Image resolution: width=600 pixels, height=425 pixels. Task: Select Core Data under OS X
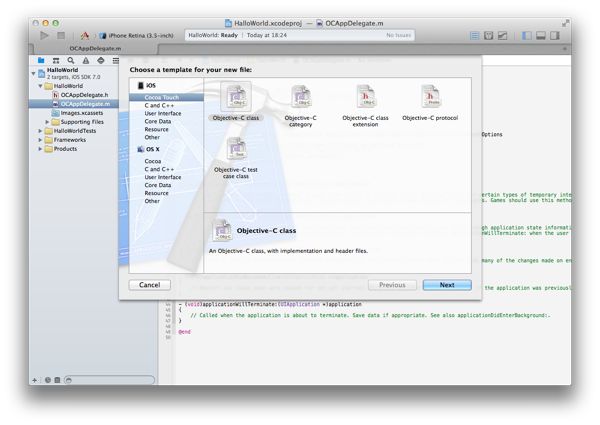pos(158,185)
